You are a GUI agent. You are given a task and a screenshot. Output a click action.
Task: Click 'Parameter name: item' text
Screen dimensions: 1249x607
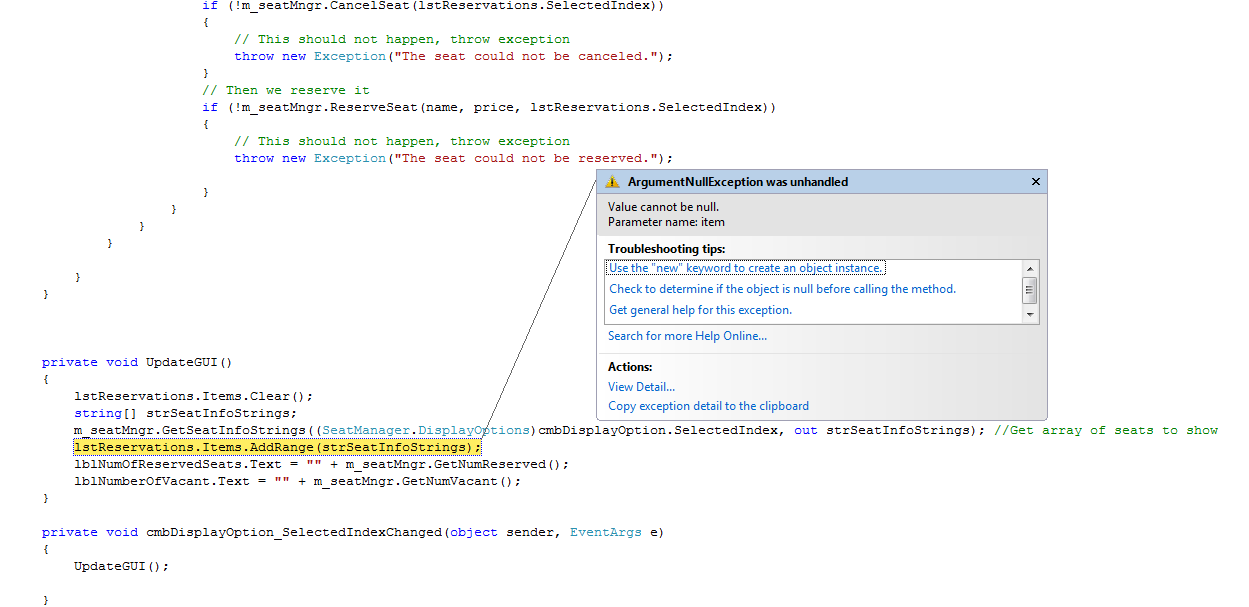point(666,222)
